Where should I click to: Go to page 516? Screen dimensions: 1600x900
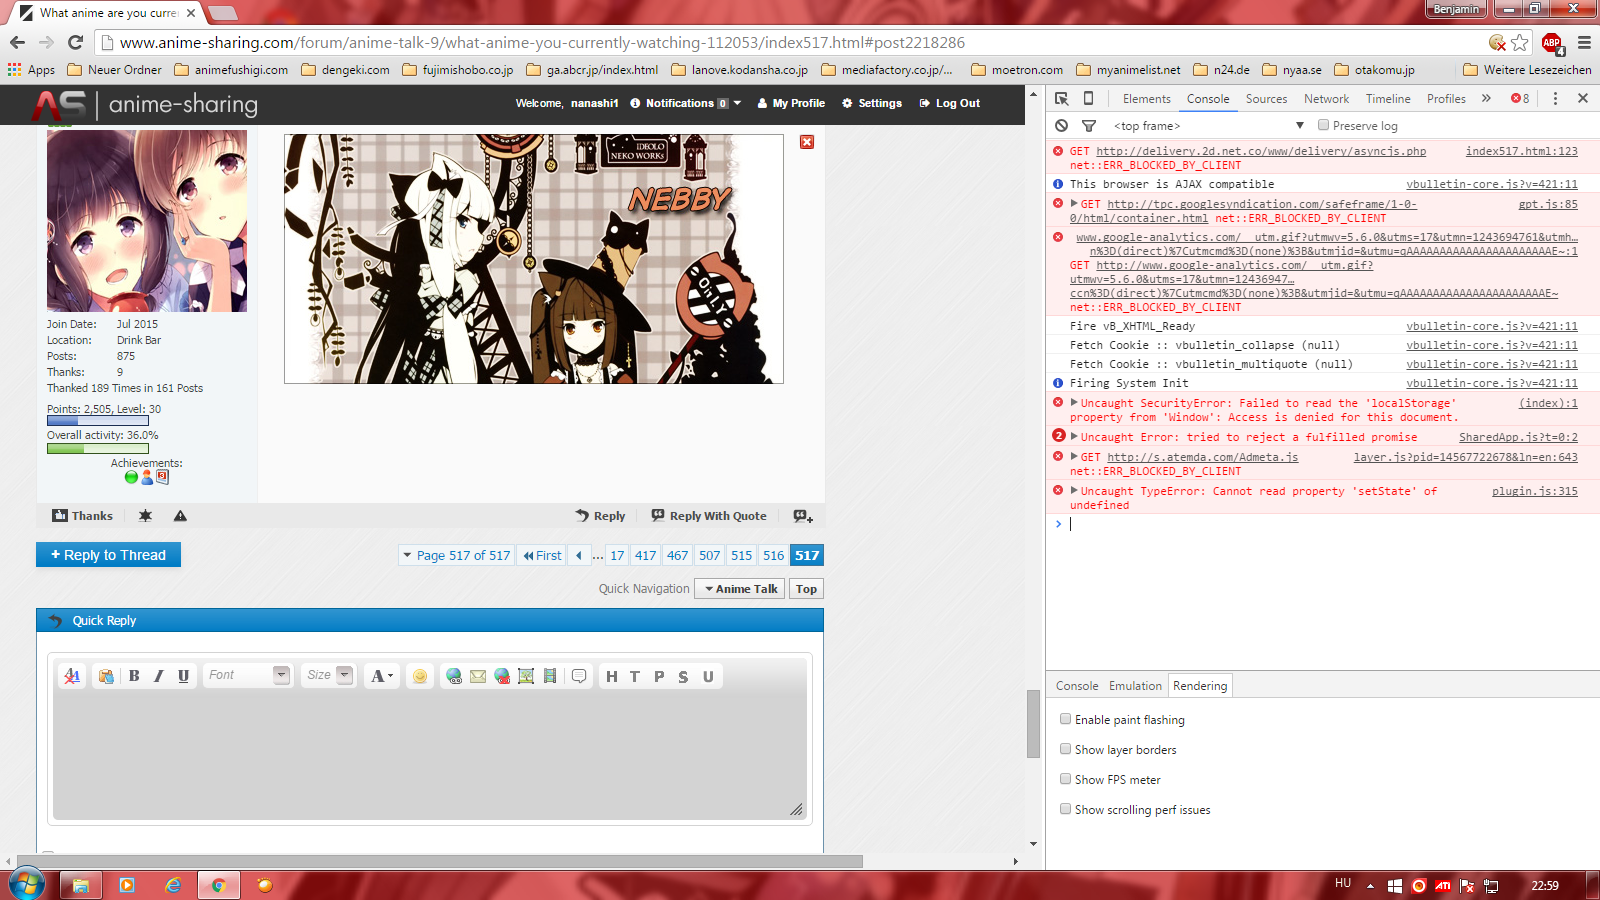pos(773,555)
